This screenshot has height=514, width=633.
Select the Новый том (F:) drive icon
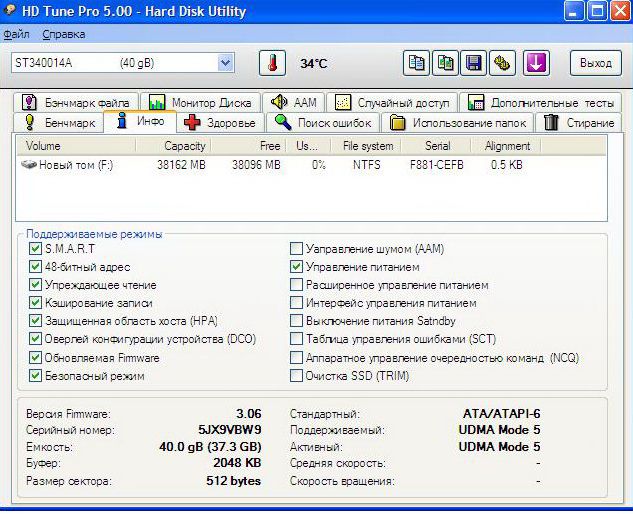point(29,165)
